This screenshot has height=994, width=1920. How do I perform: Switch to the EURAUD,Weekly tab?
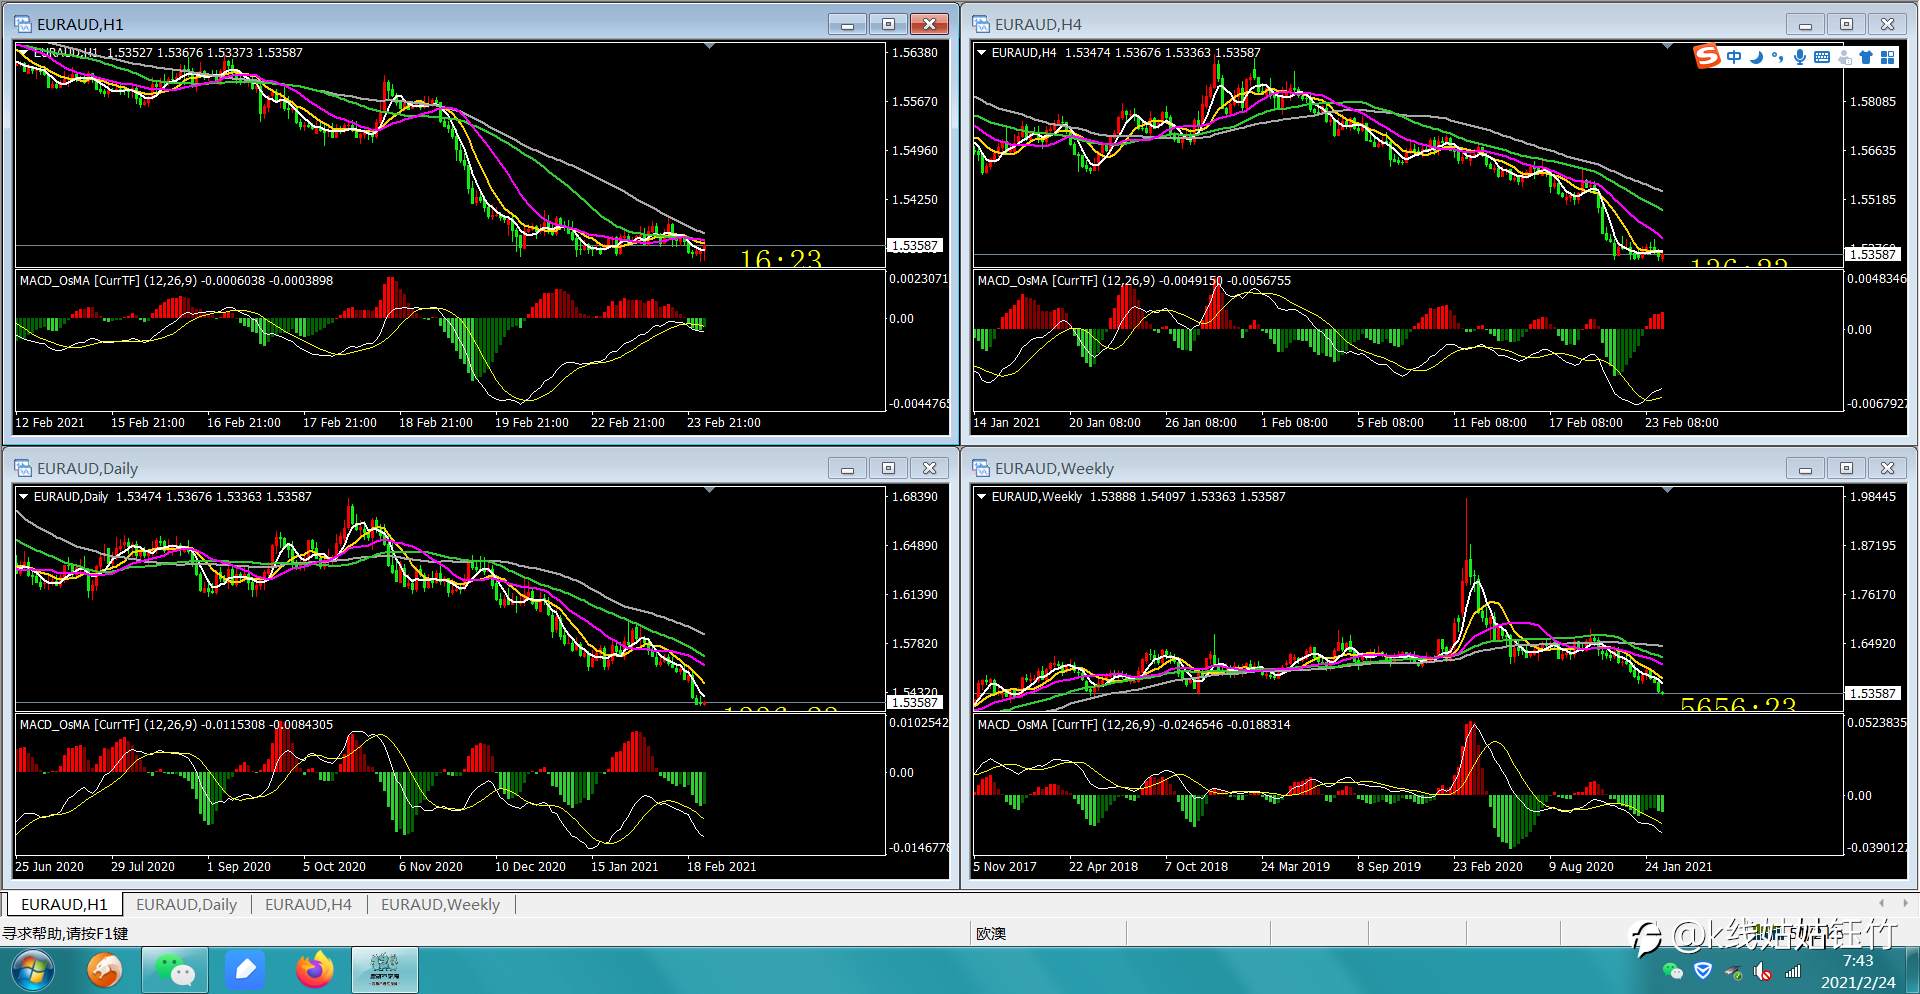pos(440,904)
